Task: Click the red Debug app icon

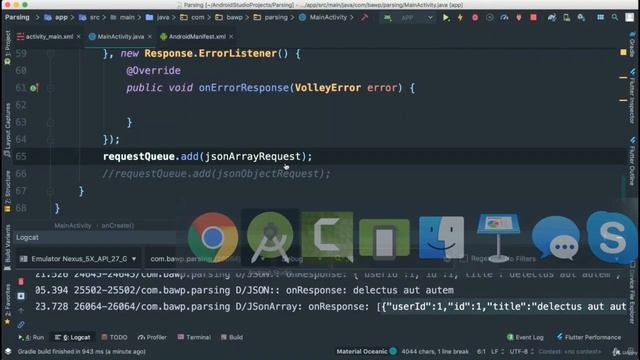Action: pos(475,18)
